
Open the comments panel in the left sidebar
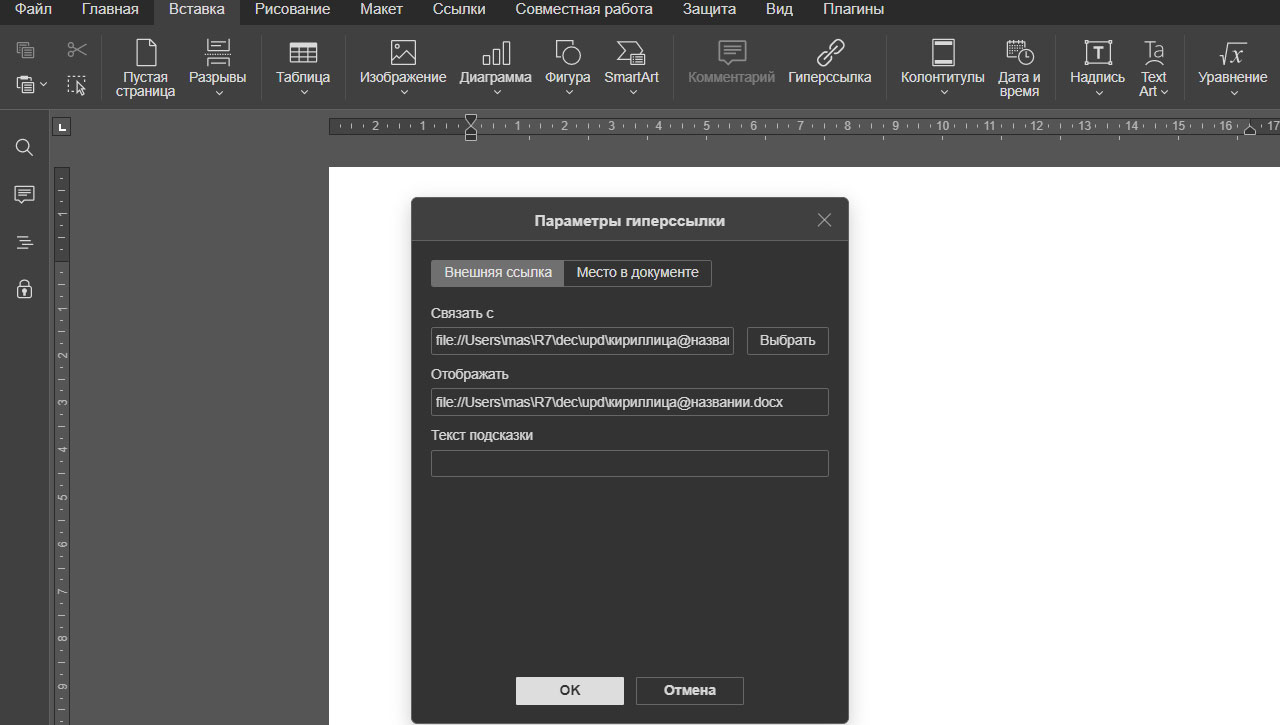point(25,195)
